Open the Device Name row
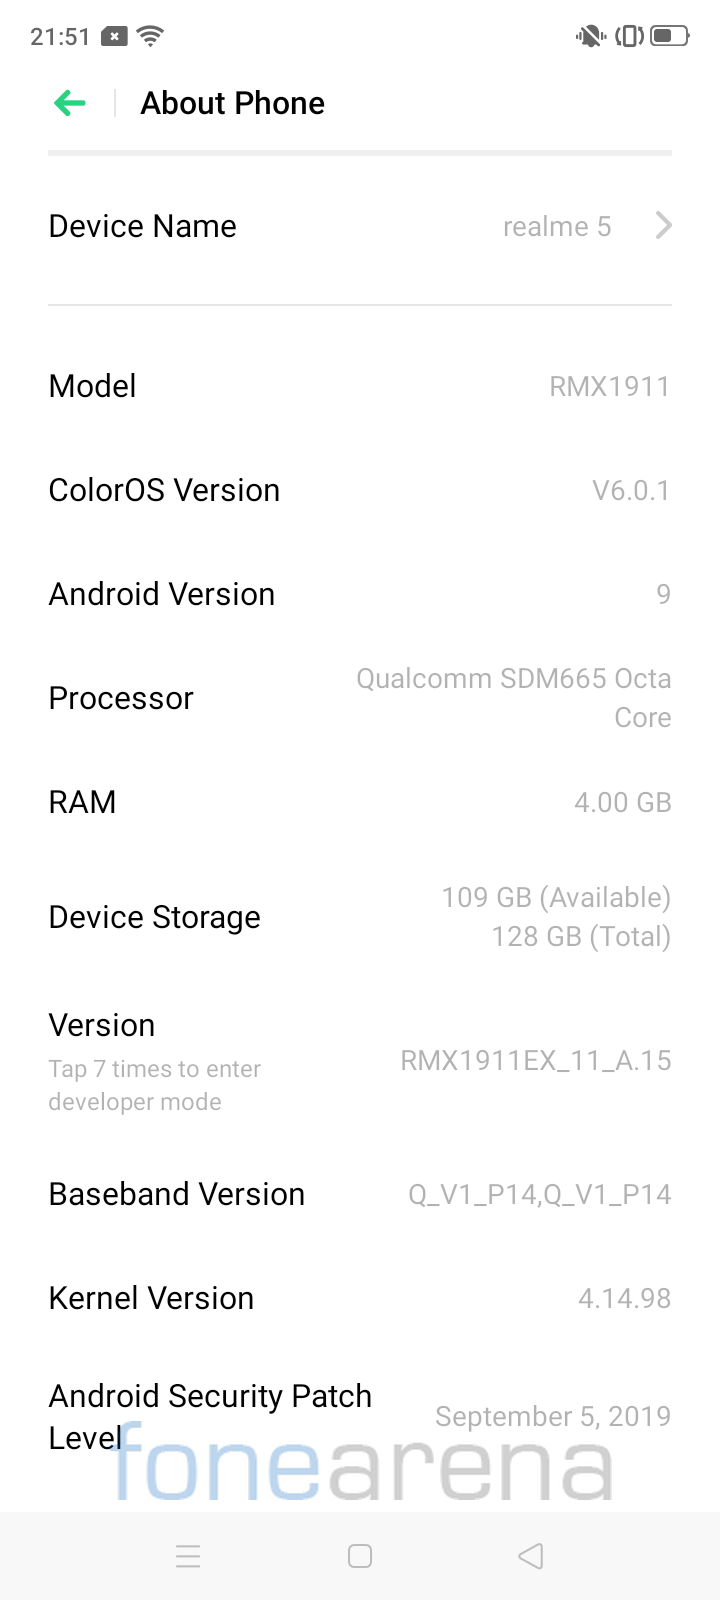The height and width of the screenshot is (1600, 720). [x=360, y=226]
